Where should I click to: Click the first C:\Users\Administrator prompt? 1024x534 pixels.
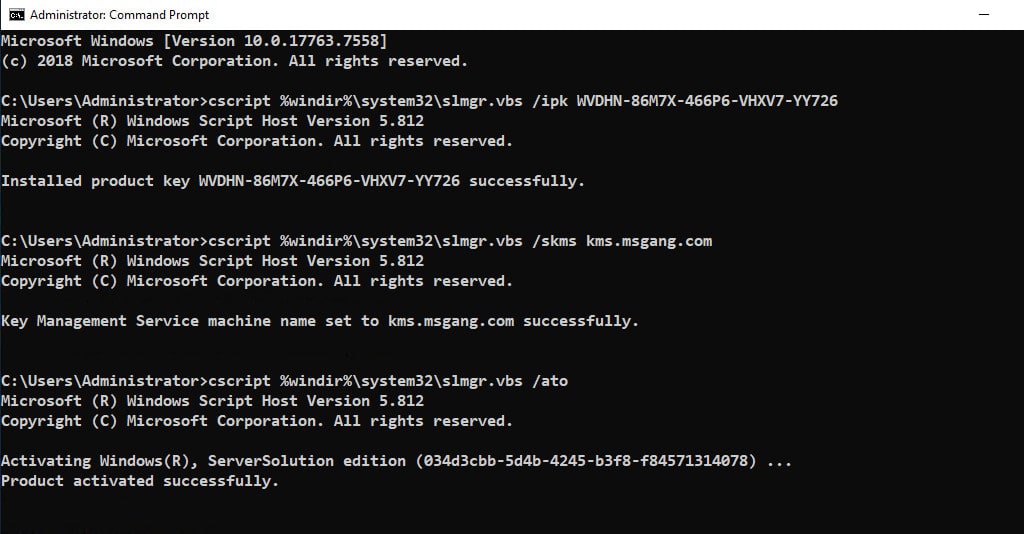tap(104, 101)
